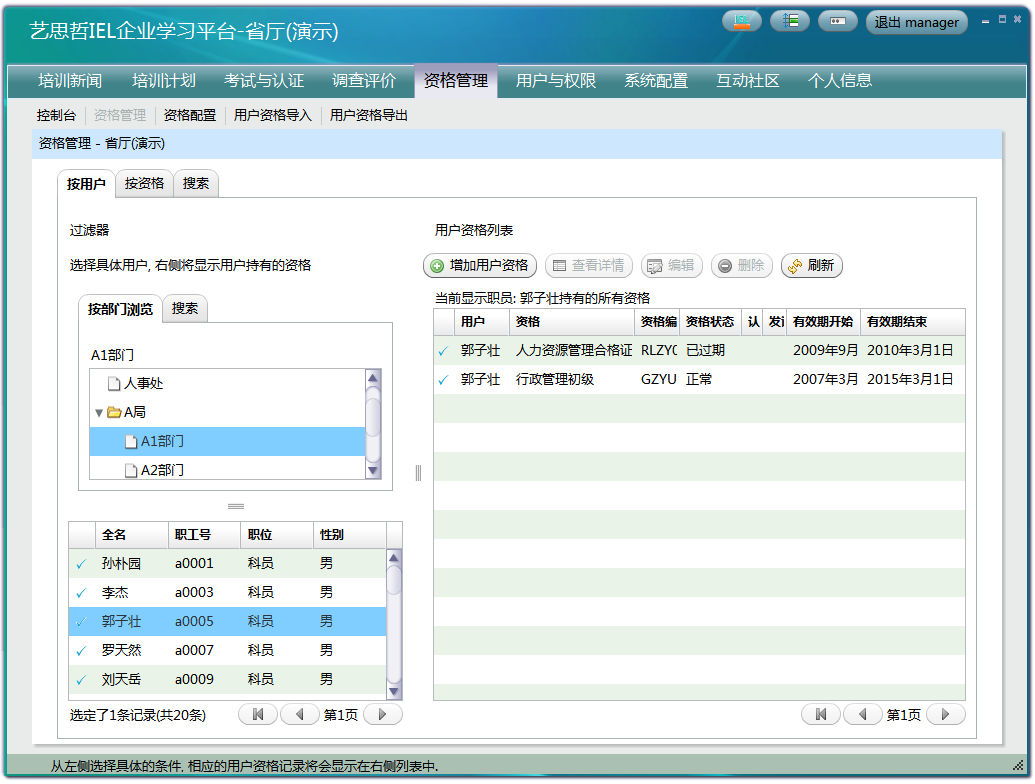
Task: Sort user list by 全名 column
Action: (x=131, y=535)
